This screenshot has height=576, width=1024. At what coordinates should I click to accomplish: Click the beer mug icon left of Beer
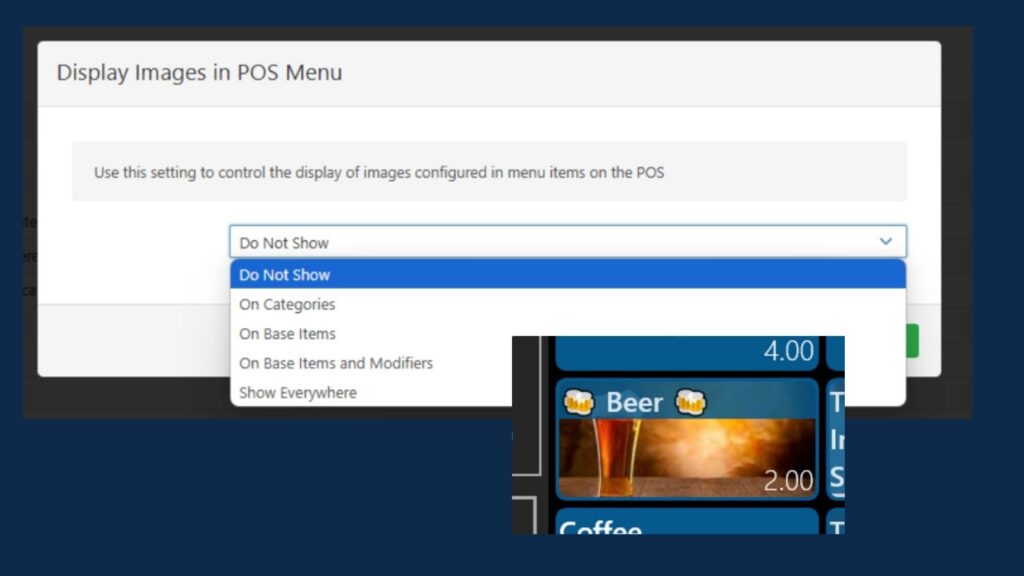pos(579,402)
